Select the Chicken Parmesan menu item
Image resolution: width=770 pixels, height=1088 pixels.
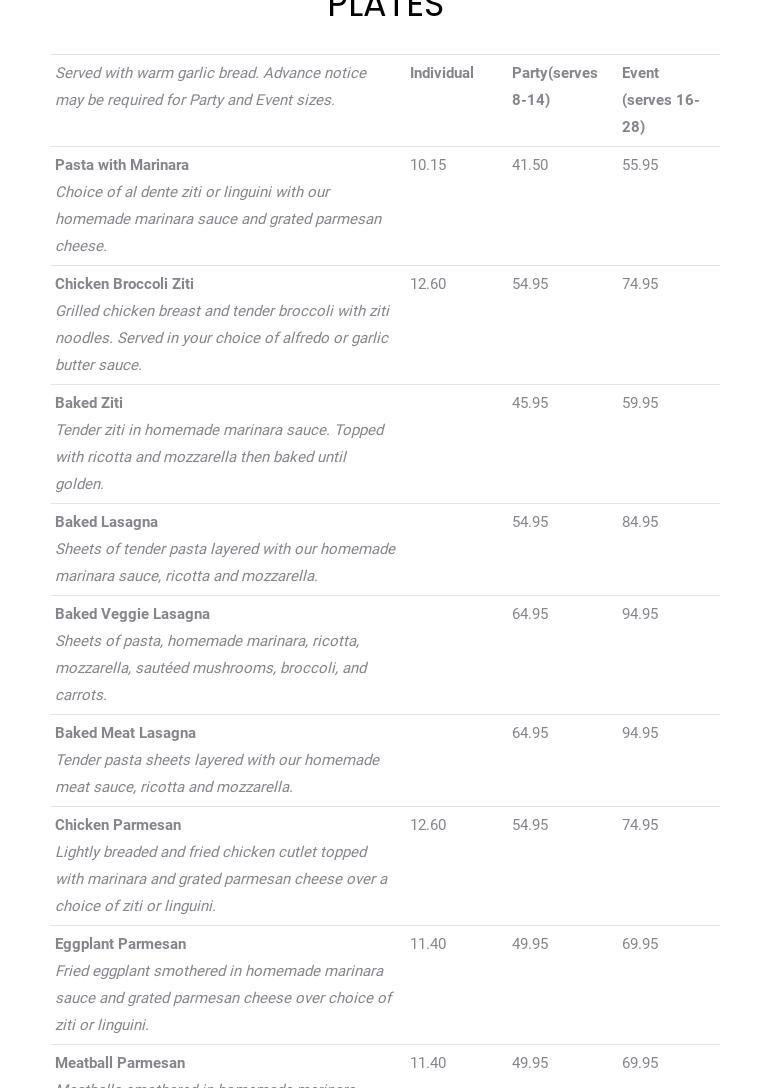(118, 825)
